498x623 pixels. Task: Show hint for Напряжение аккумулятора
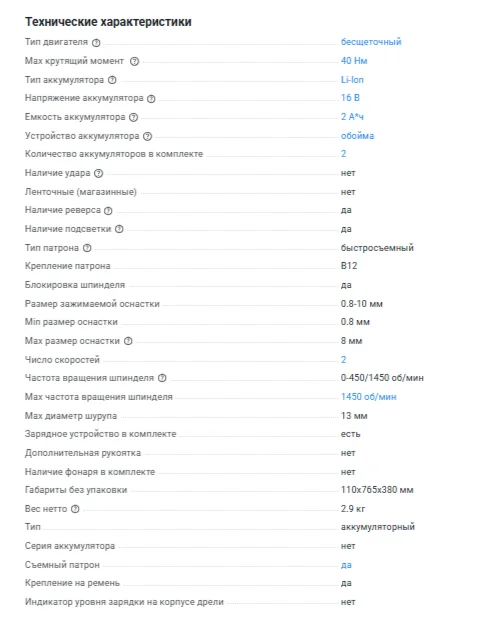(151, 99)
